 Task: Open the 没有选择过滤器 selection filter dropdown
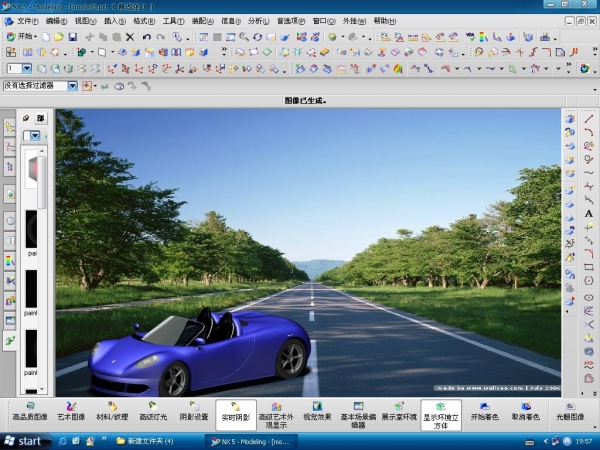tap(73, 86)
